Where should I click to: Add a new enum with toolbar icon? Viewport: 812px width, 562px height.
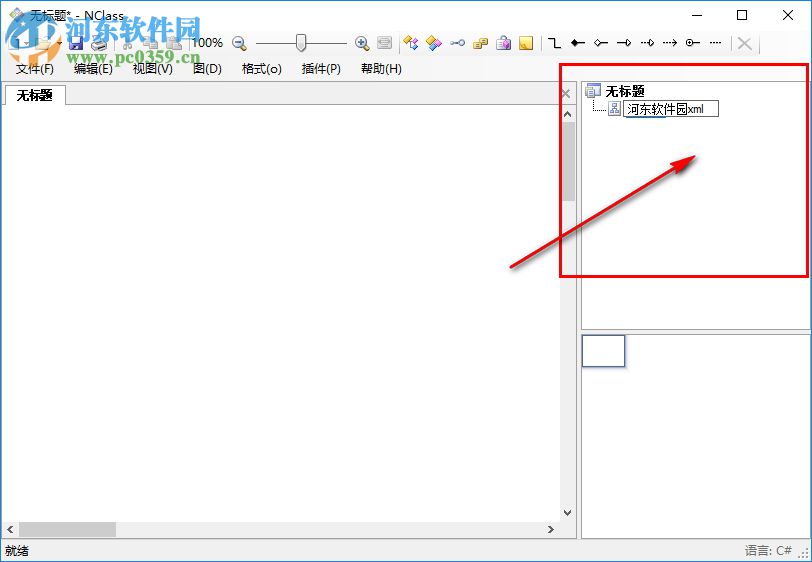point(481,44)
